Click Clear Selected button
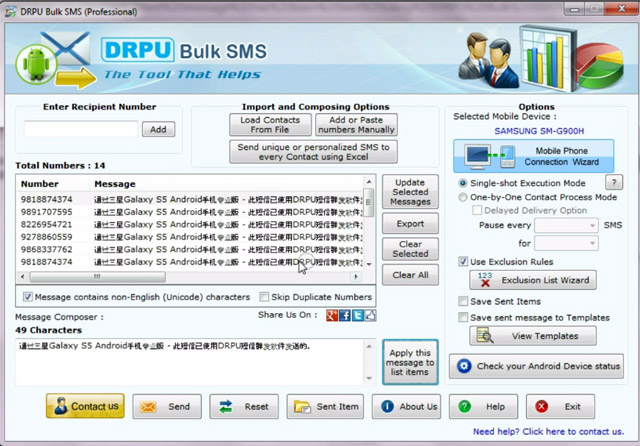Viewport: 640px width, 446px height. pos(410,249)
